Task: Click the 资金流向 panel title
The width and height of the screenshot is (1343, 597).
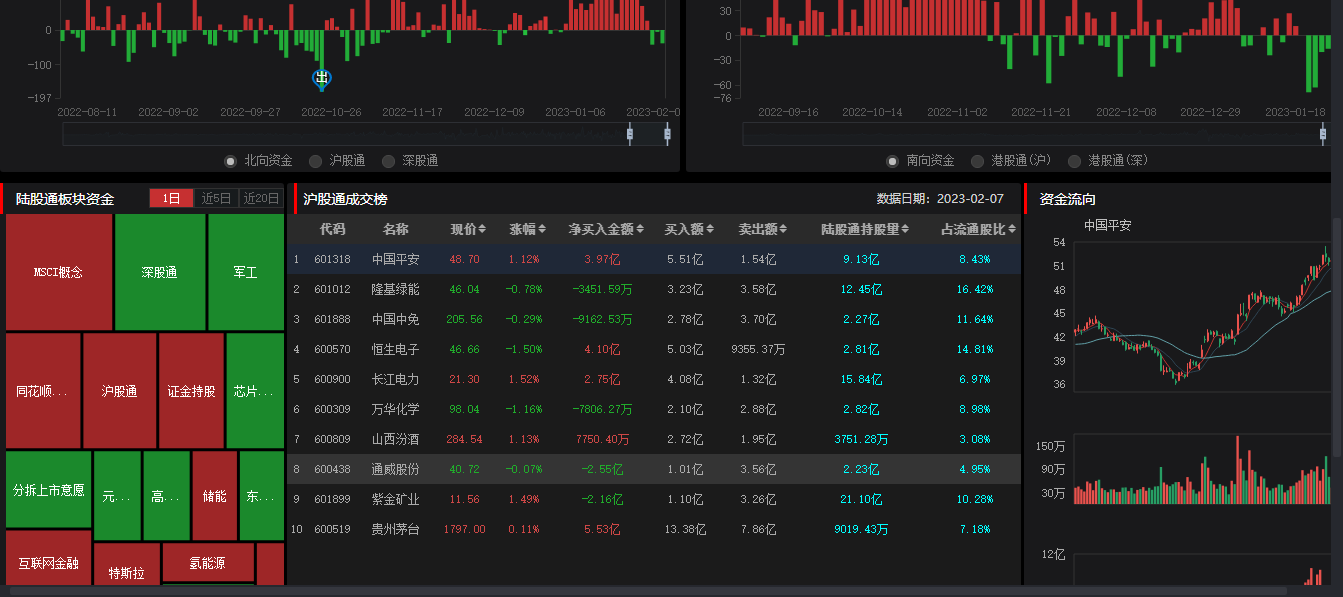Action: [x=1068, y=199]
